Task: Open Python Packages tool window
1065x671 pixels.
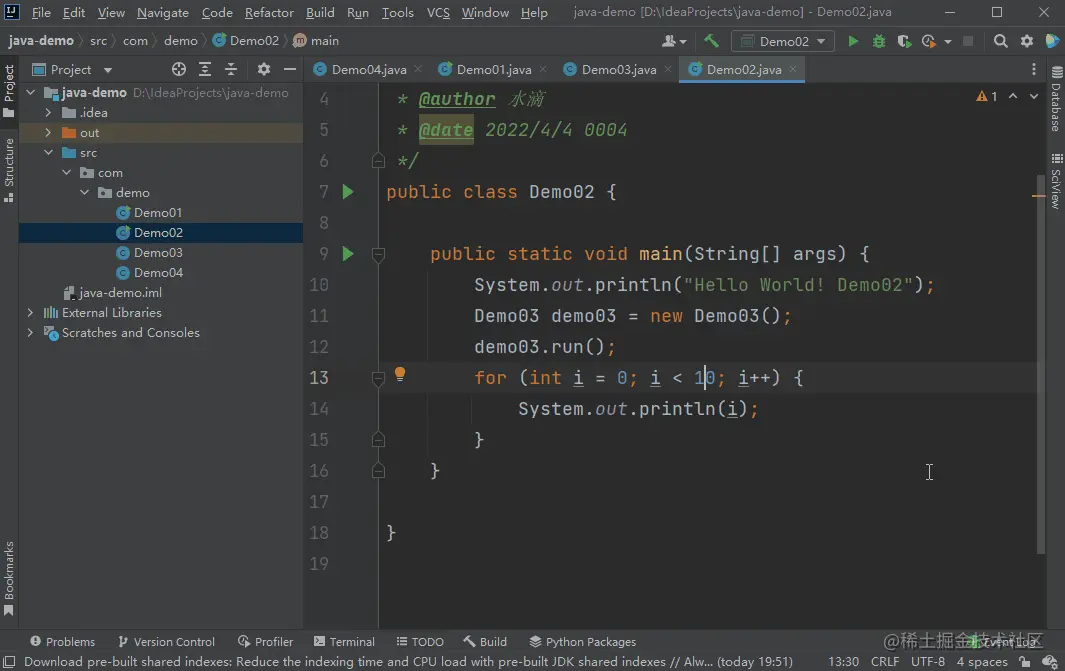Action: coord(583,642)
